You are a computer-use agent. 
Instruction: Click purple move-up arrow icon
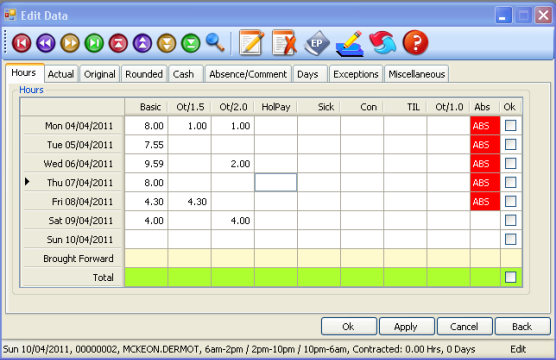(x=142, y=43)
